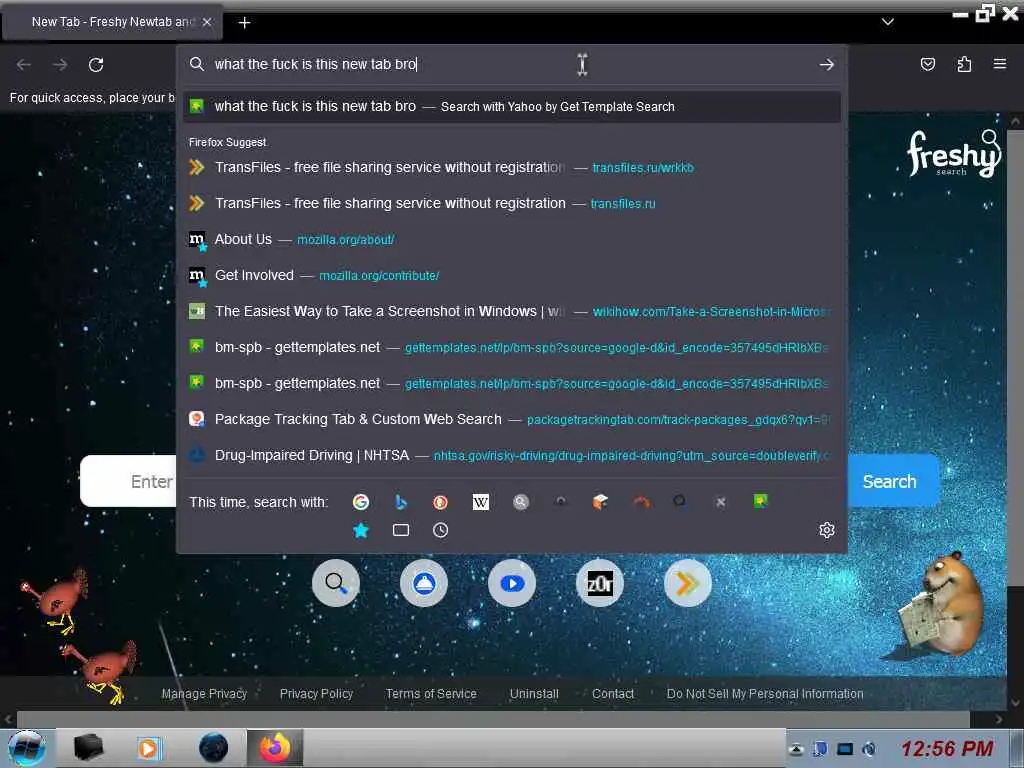This screenshot has width=1024, height=768.
Task: Open the Firefox hamburger menu
Action: (1000, 64)
